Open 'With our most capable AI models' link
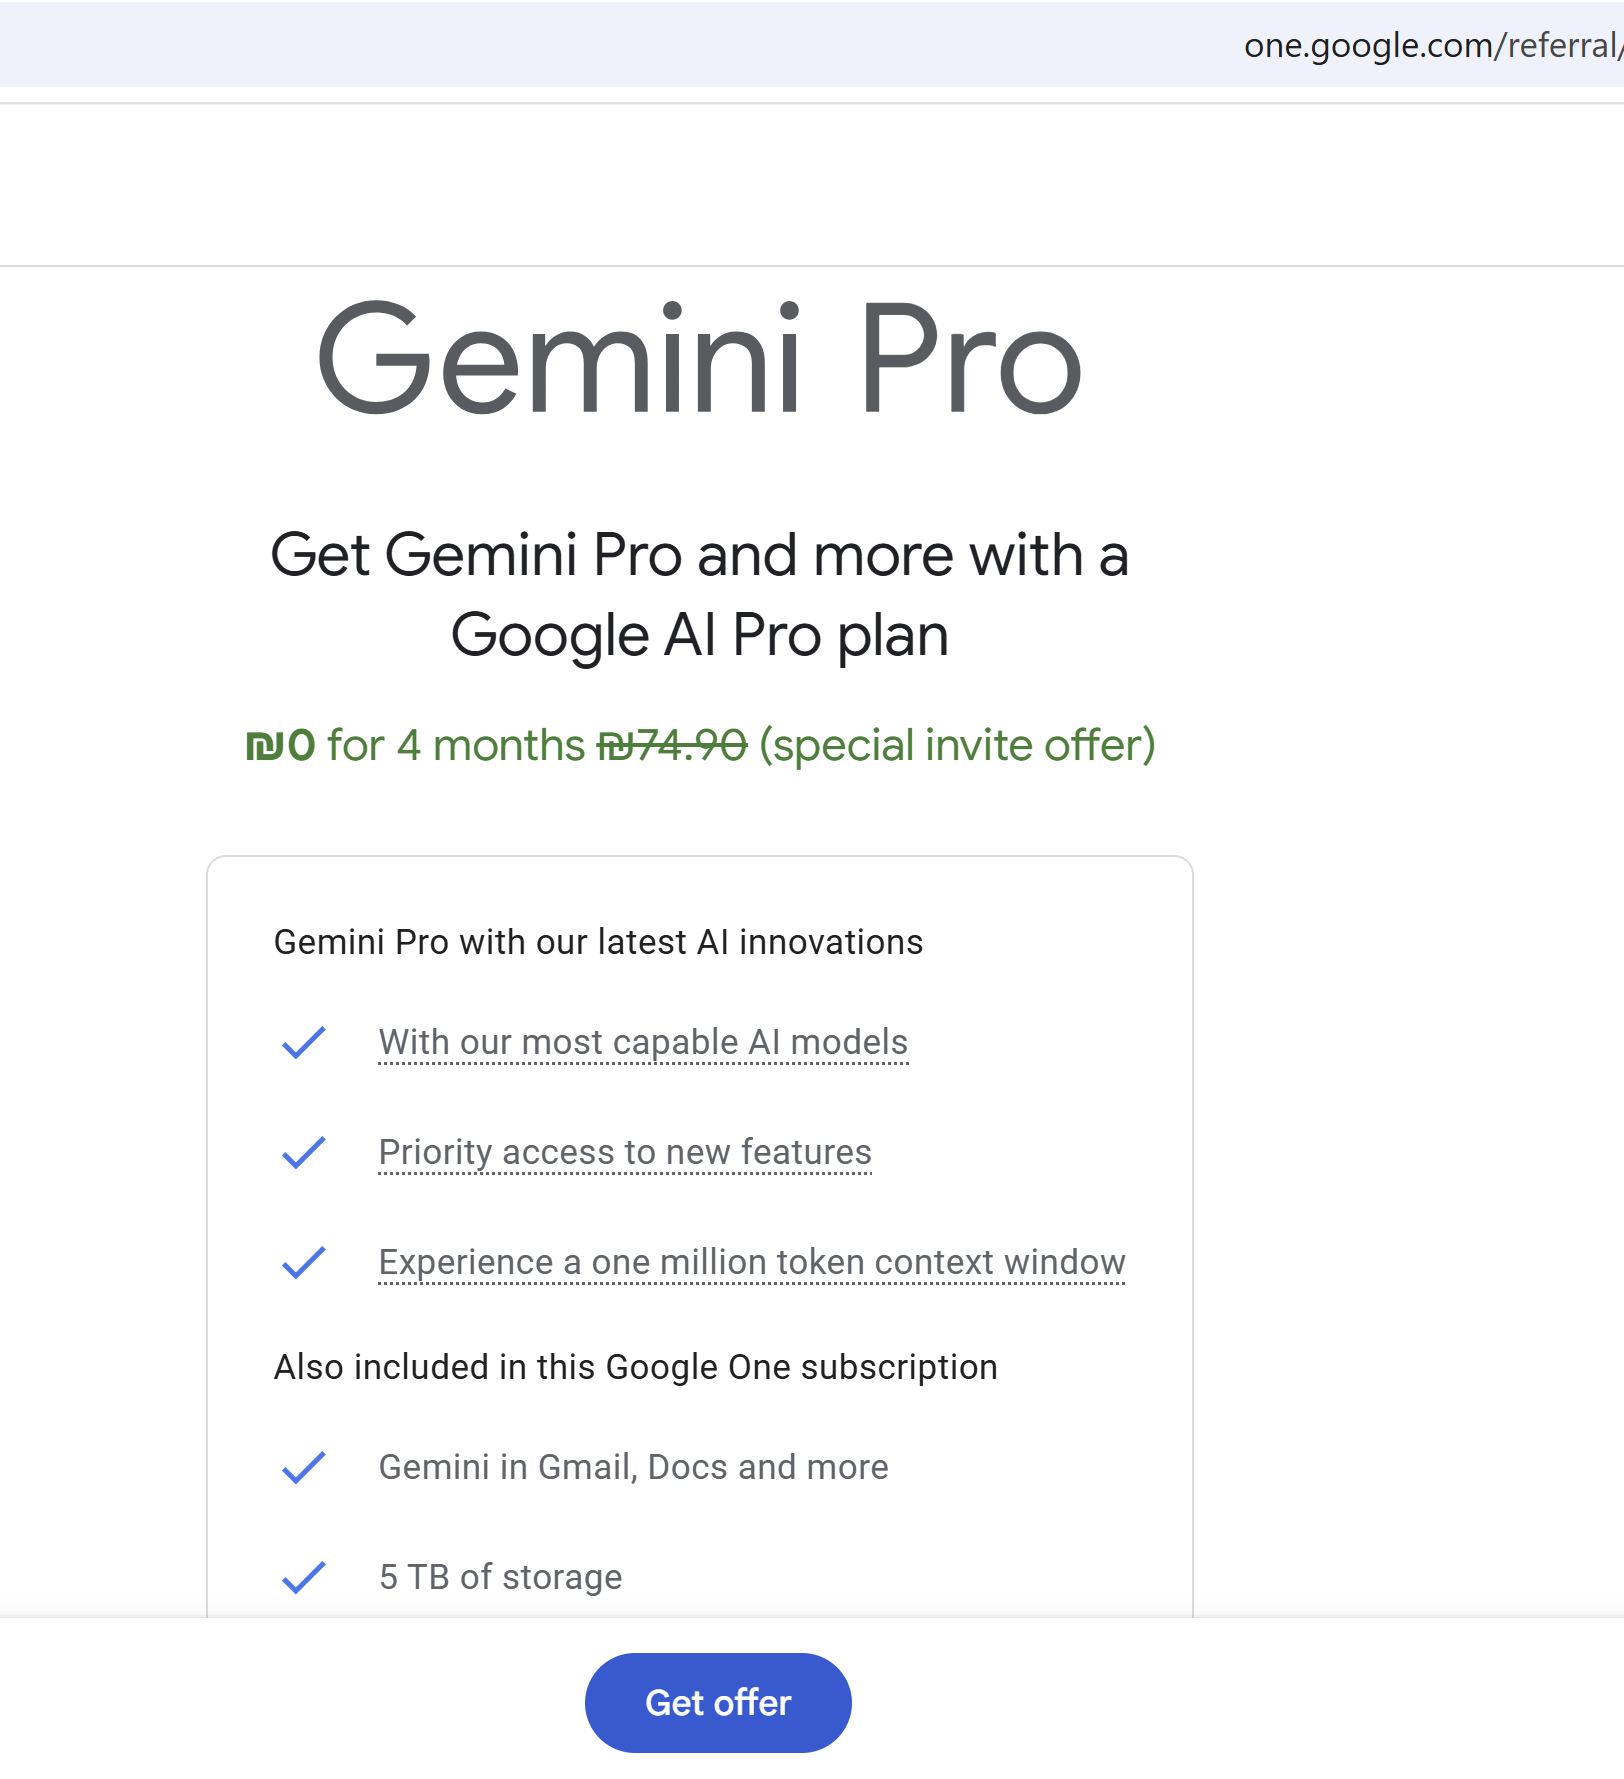 643,1043
